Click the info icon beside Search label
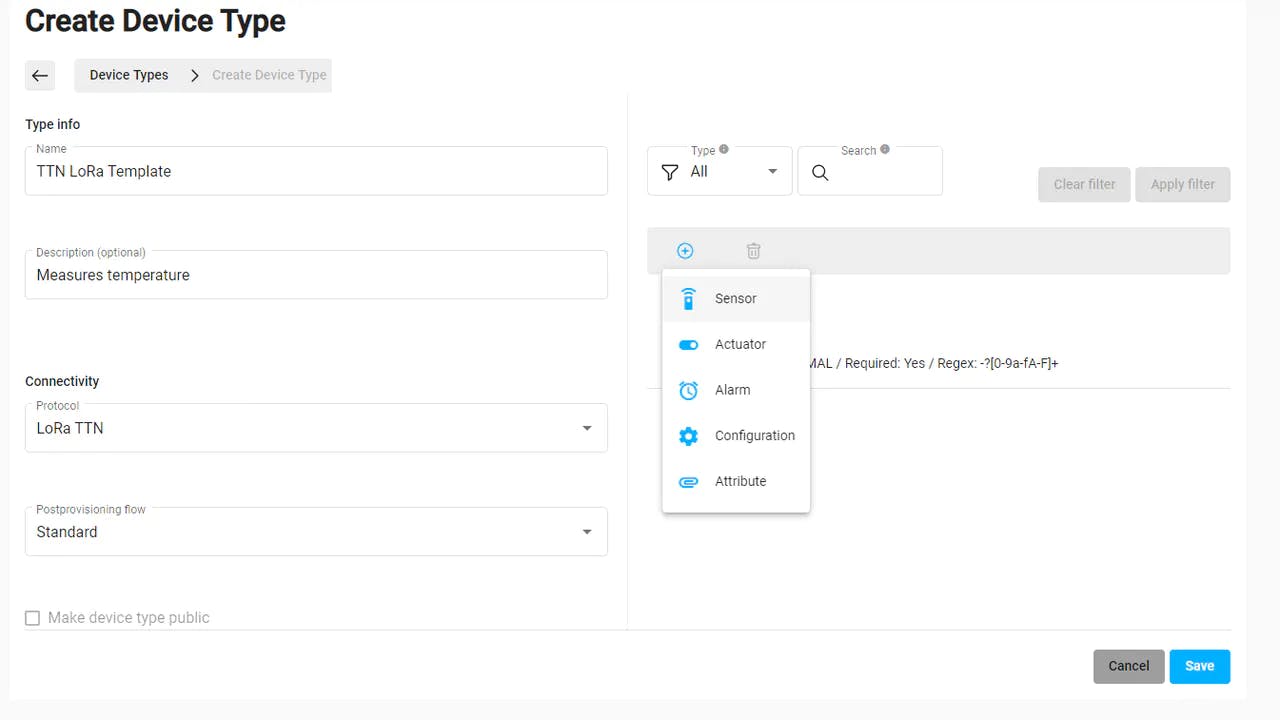 pyautogui.click(x=885, y=149)
